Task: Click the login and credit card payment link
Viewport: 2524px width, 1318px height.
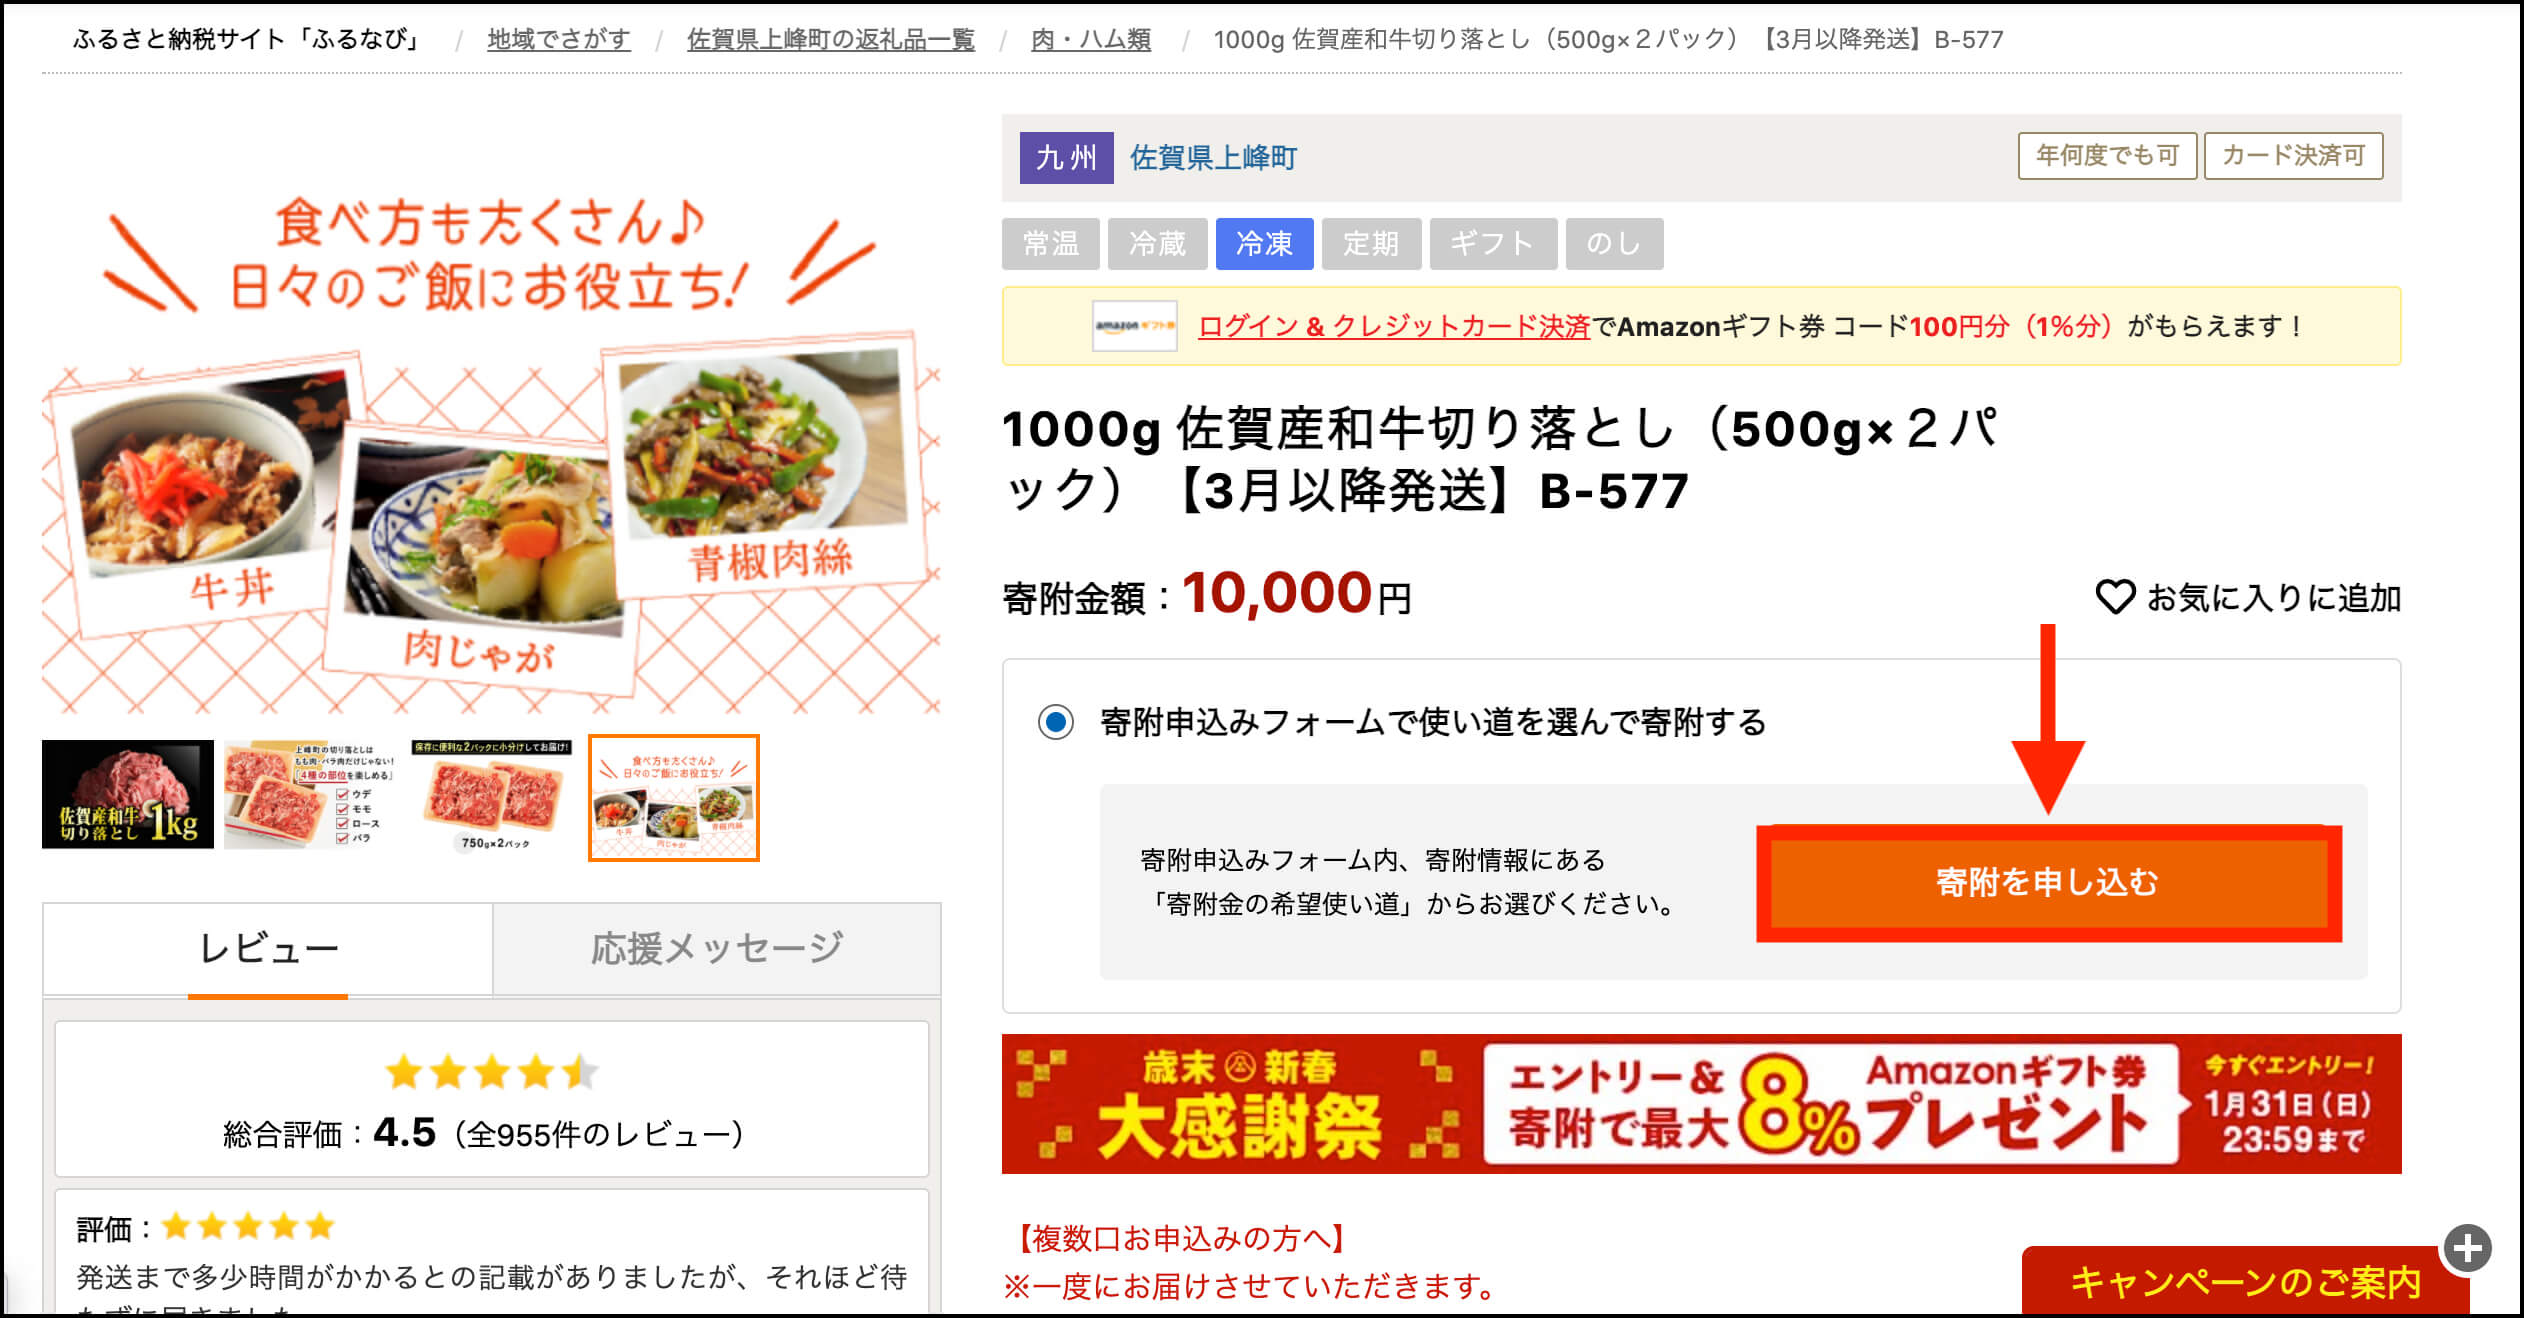Action: [x=1393, y=326]
